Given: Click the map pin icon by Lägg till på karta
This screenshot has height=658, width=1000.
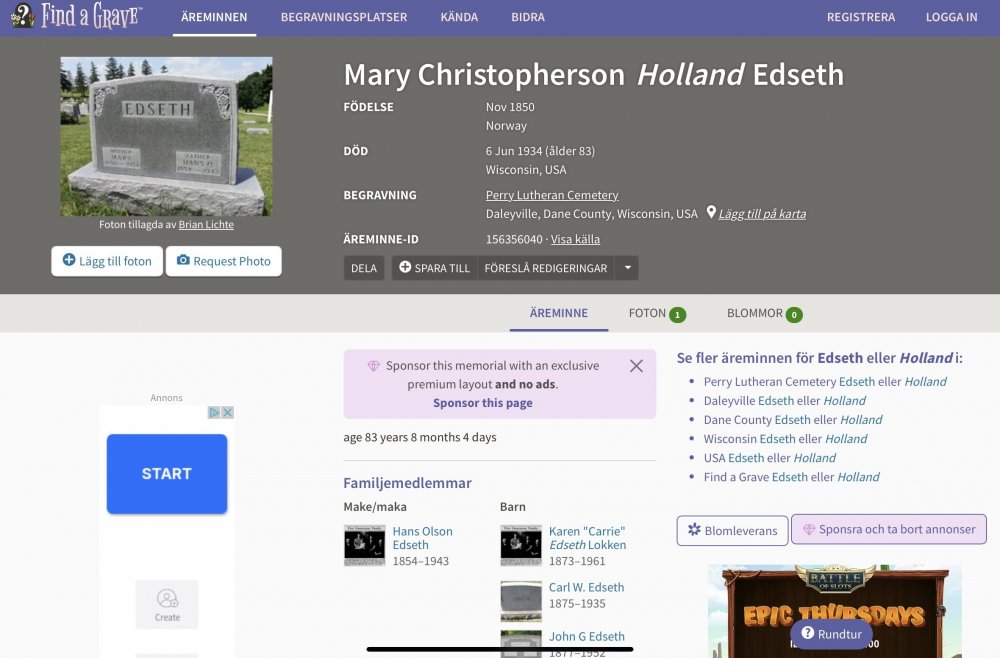Looking at the screenshot, I should pos(711,213).
